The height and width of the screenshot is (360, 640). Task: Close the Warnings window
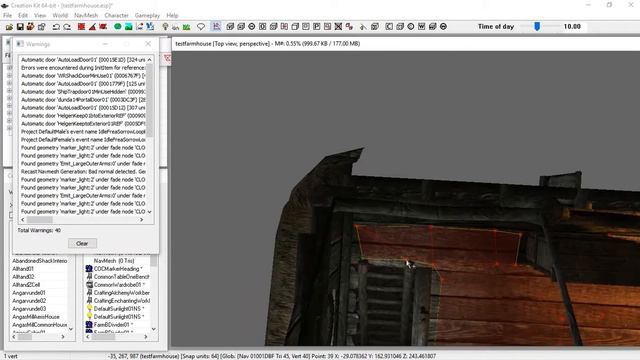148,44
